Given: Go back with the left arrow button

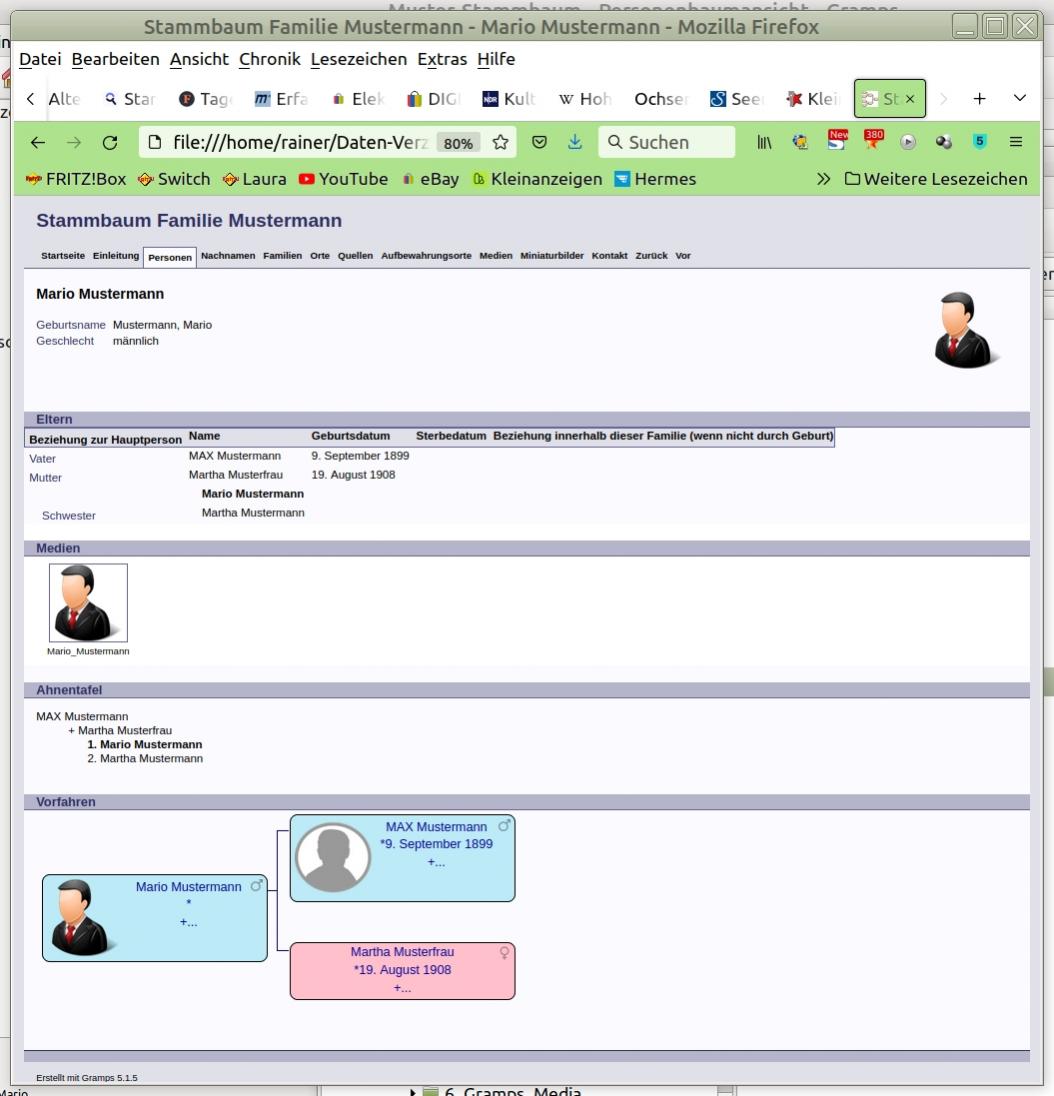Looking at the screenshot, I should 38,143.
